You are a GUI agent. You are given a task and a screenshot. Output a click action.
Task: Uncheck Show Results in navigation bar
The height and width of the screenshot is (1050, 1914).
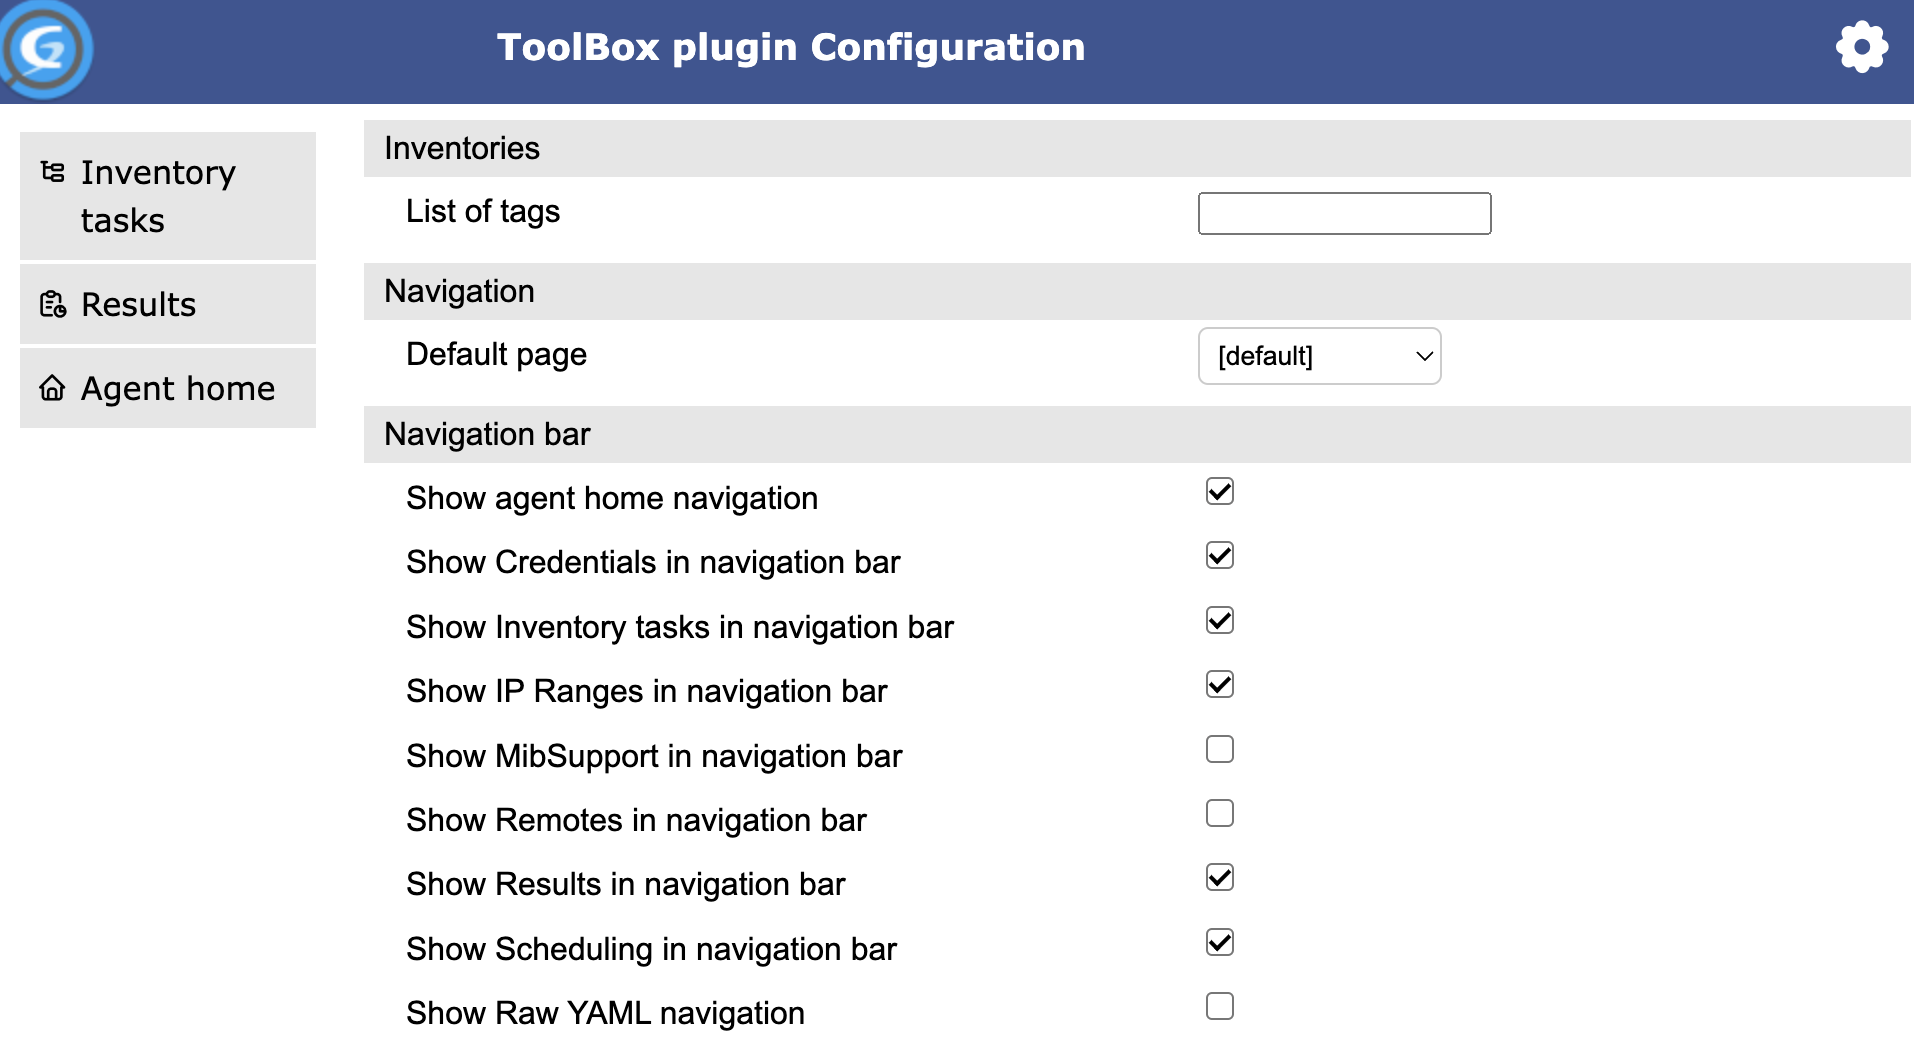[1220, 877]
